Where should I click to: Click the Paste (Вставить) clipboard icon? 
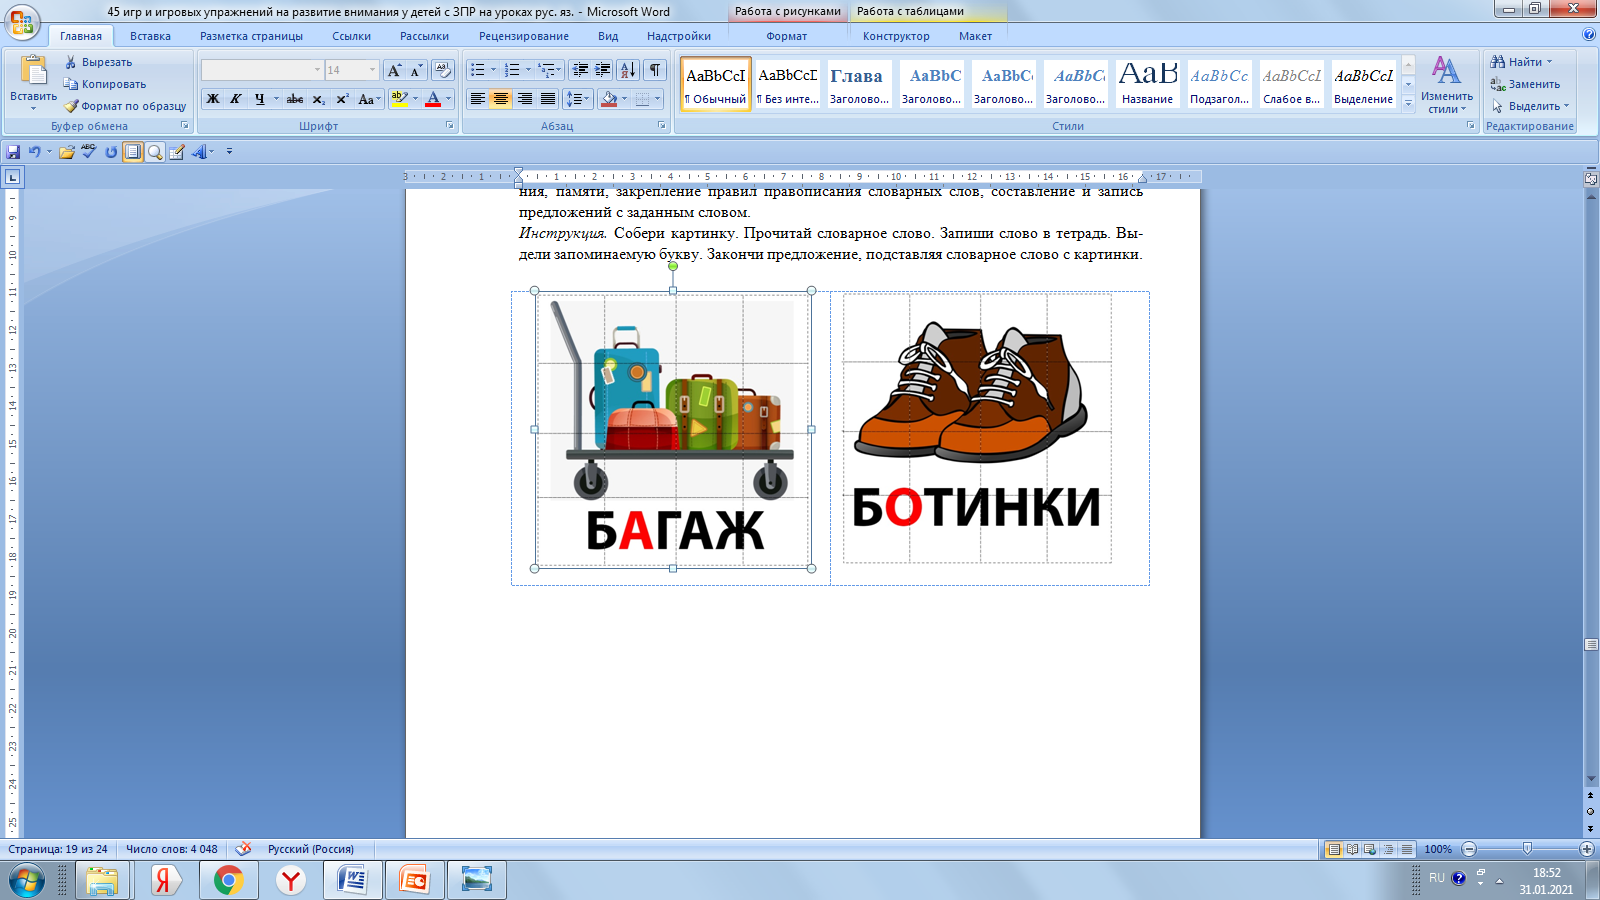(33, 70)
